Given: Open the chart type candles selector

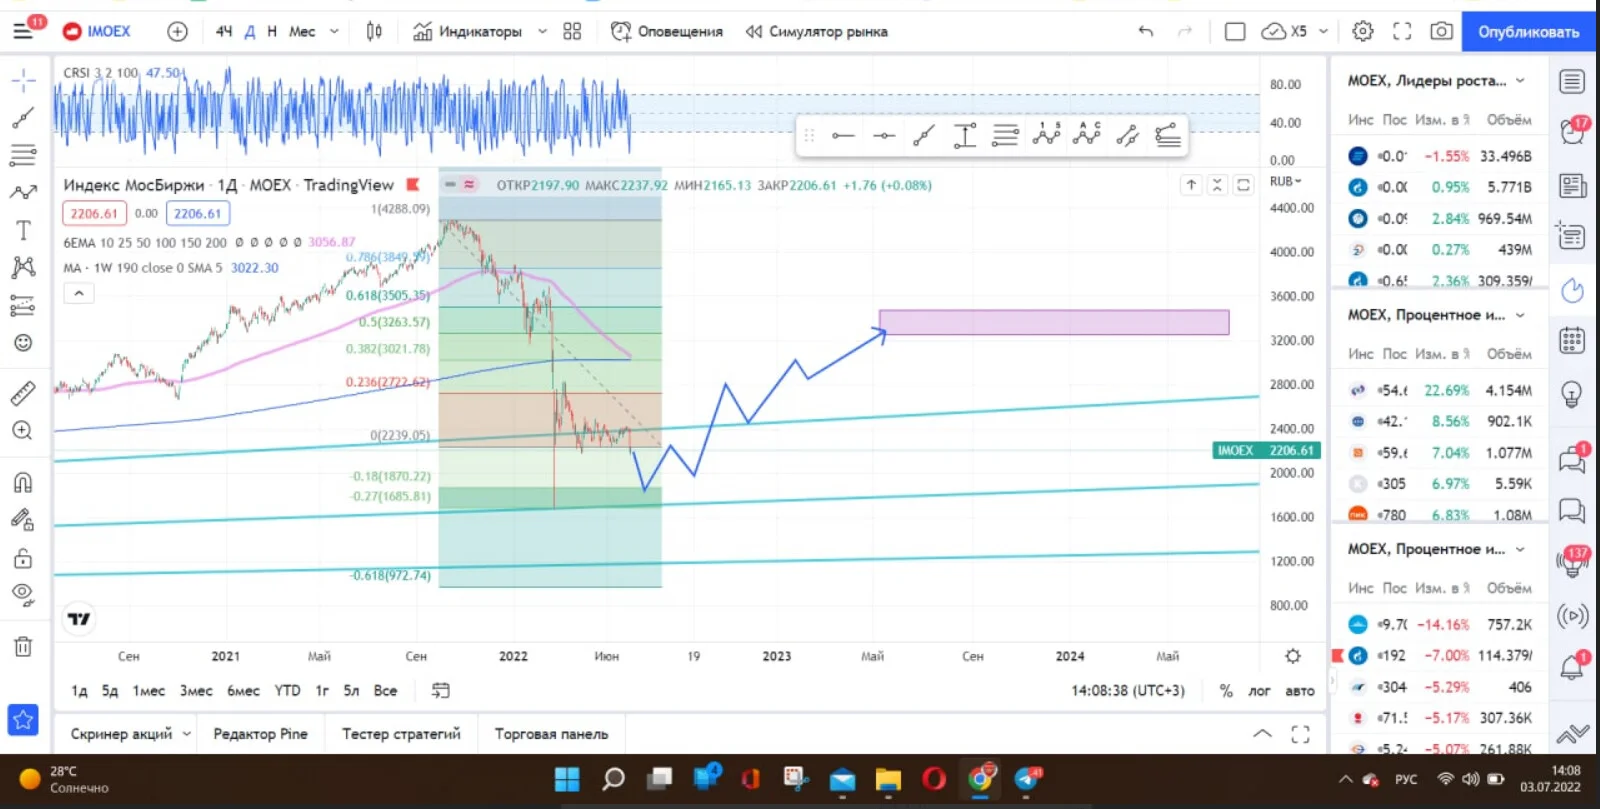Looking at the screenshot, I should coord(374,31).
